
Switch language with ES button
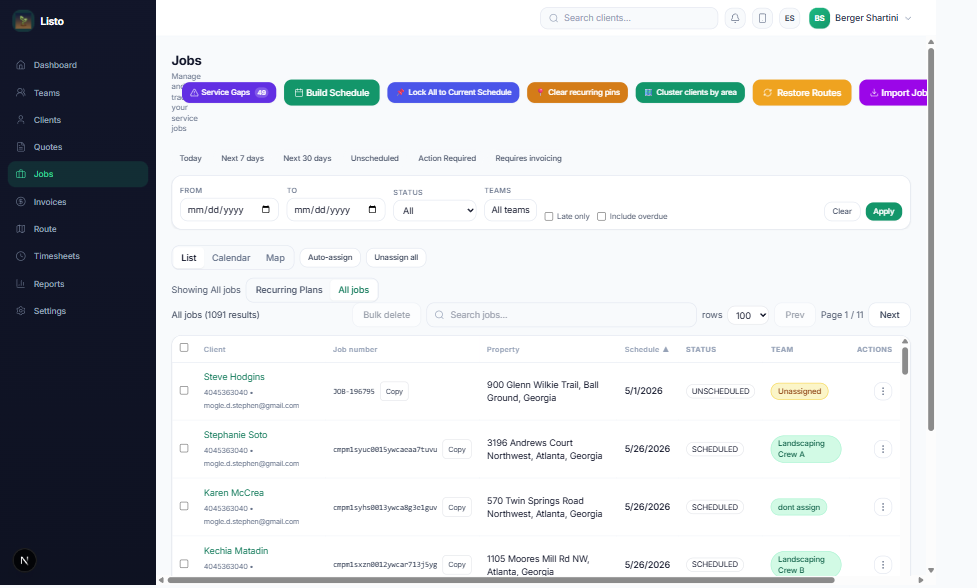coord(789,18)
